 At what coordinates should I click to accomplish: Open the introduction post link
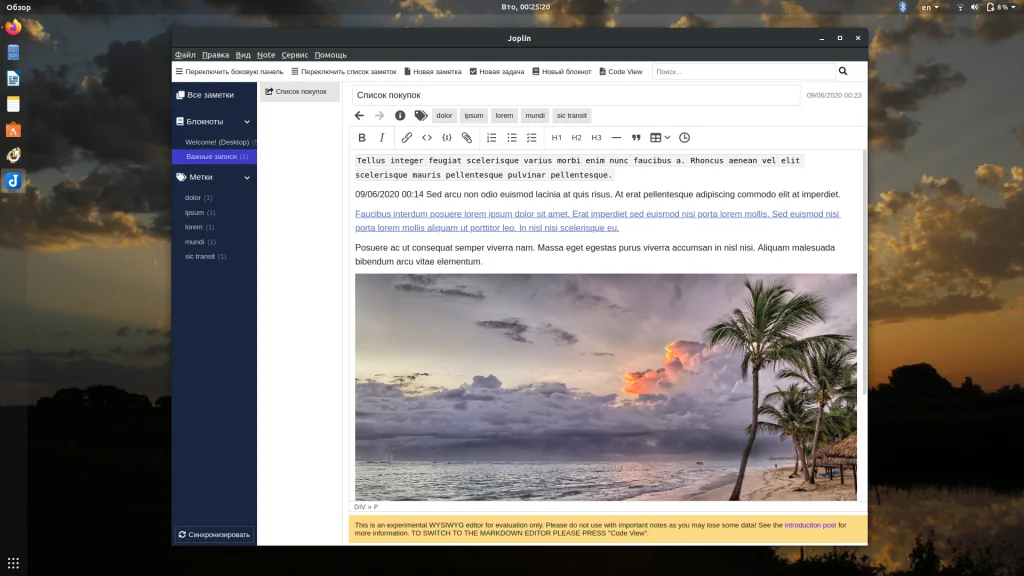[810, 525]
